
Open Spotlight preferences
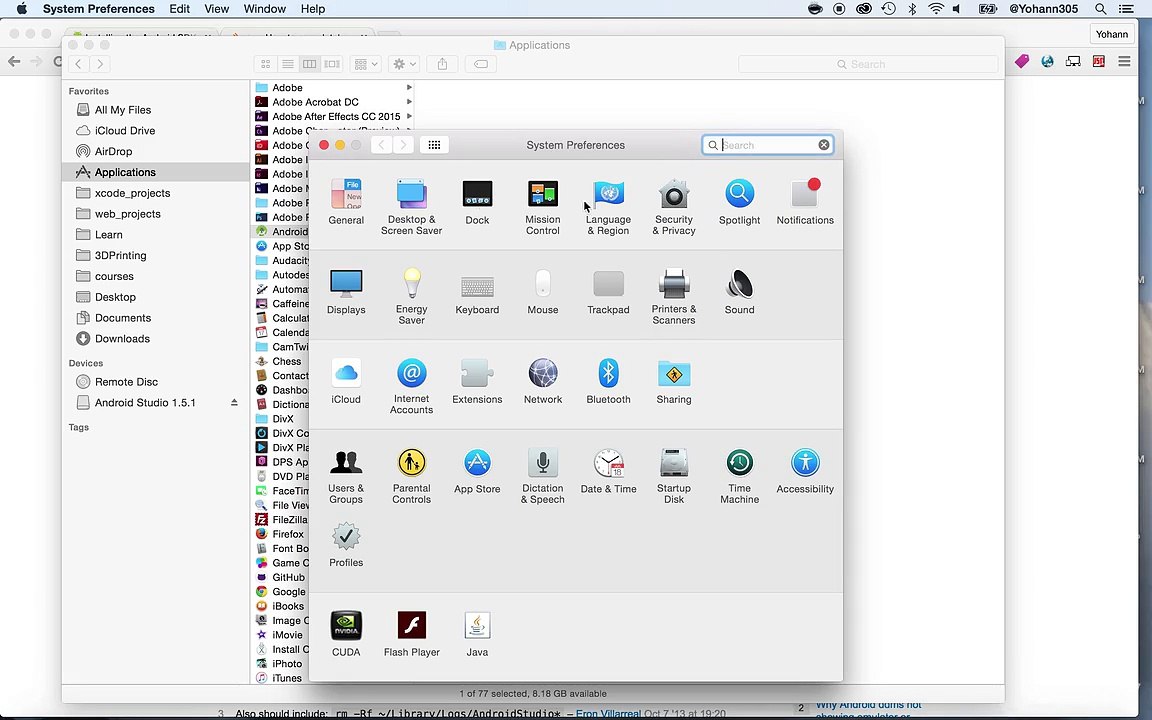739,202
